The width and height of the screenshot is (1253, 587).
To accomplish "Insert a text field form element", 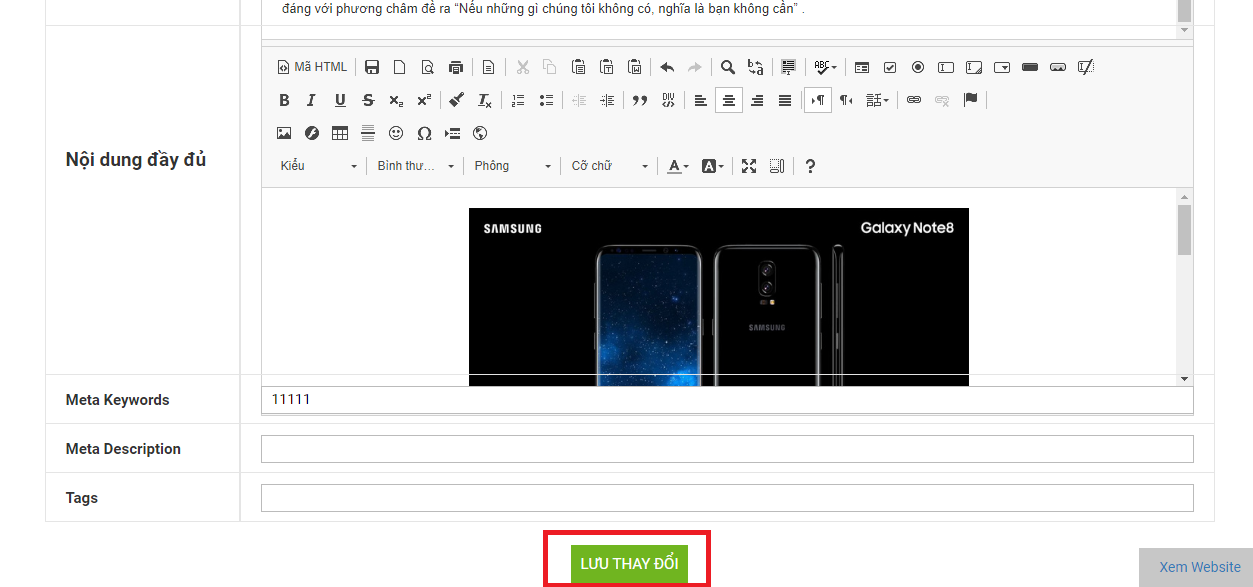I will tap(945, 67).
